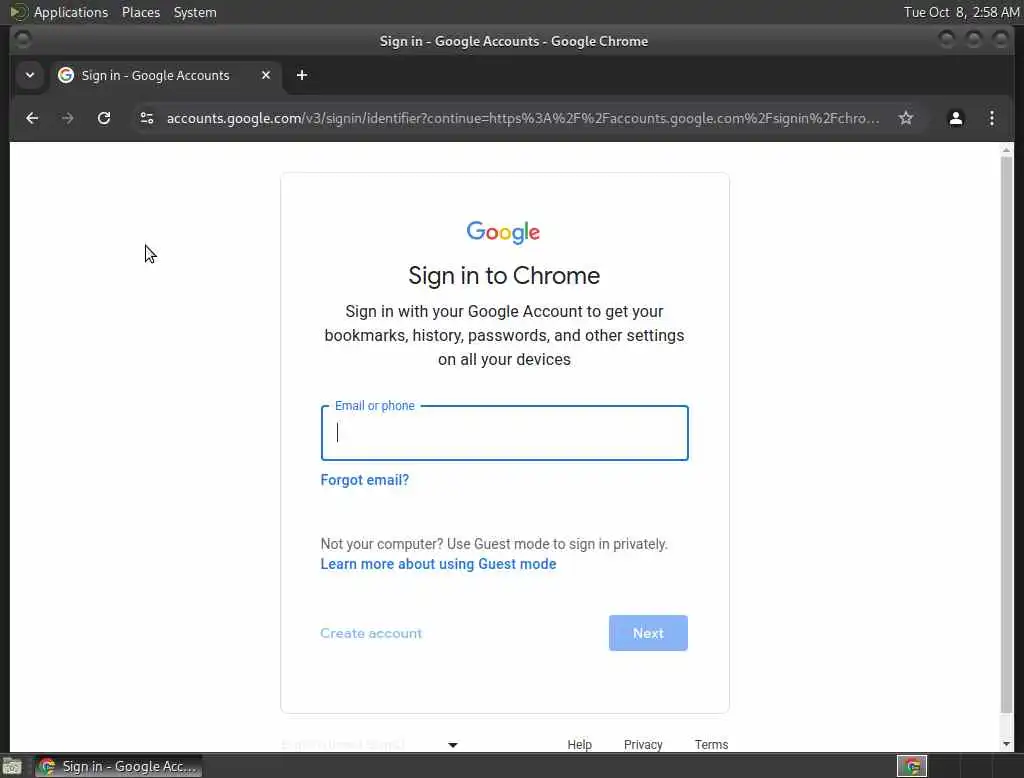This screenshot has height=778, width=1024.
Task: Click the date and time clock
Action: (x=961, y=12)
